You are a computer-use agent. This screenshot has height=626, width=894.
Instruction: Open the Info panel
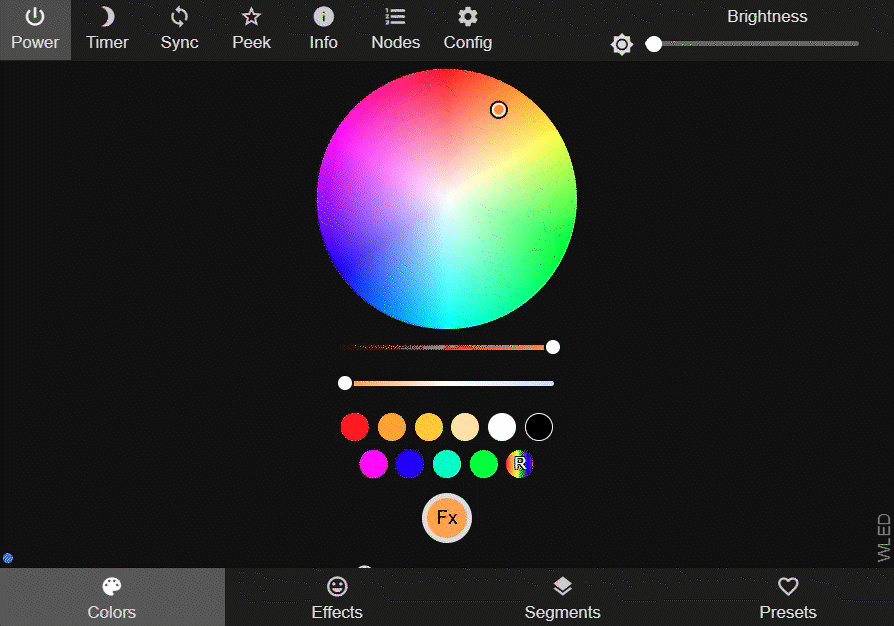323,30
